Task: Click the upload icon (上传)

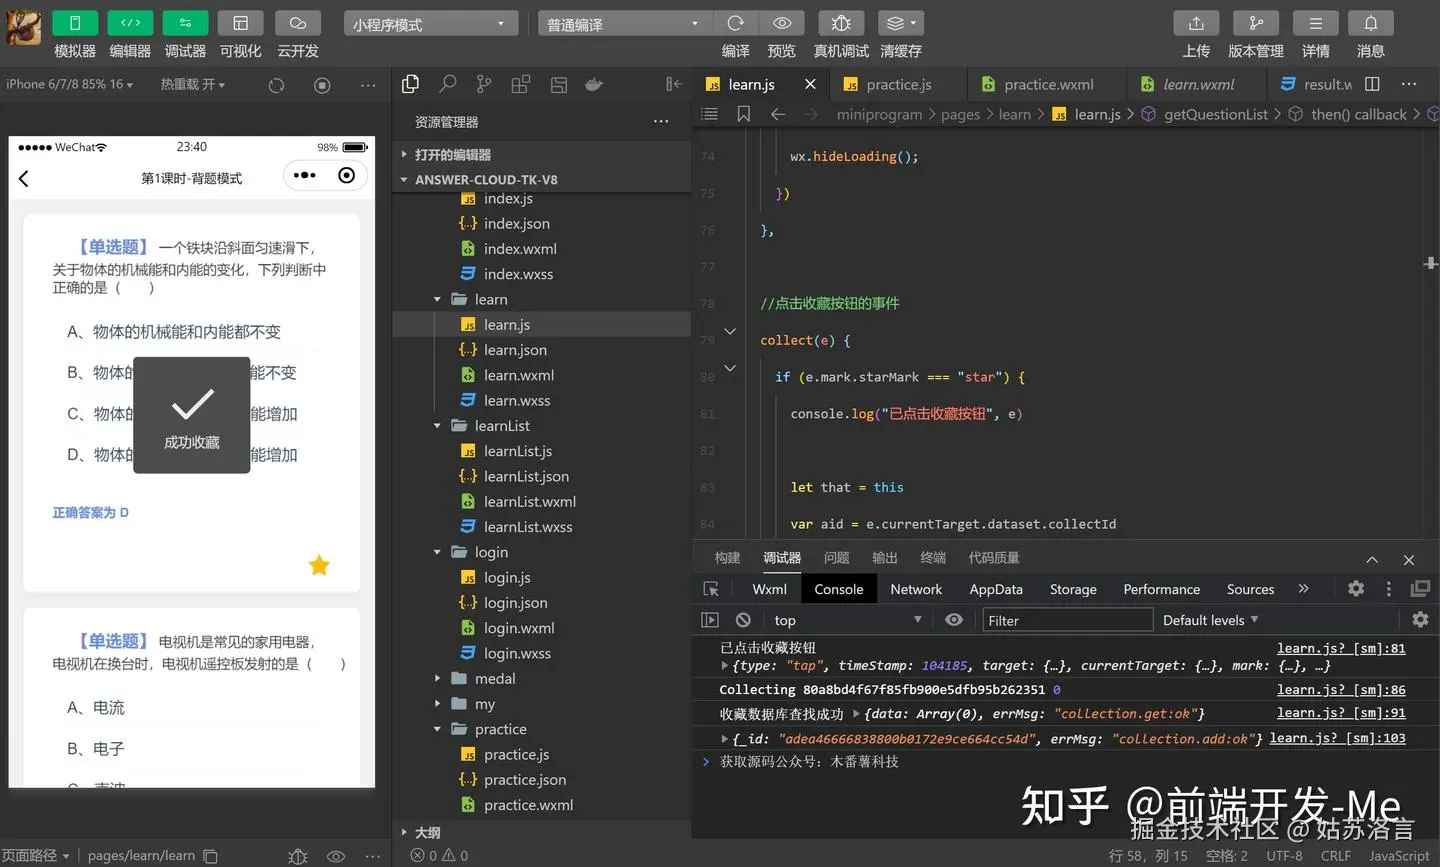Action: 1196,23
